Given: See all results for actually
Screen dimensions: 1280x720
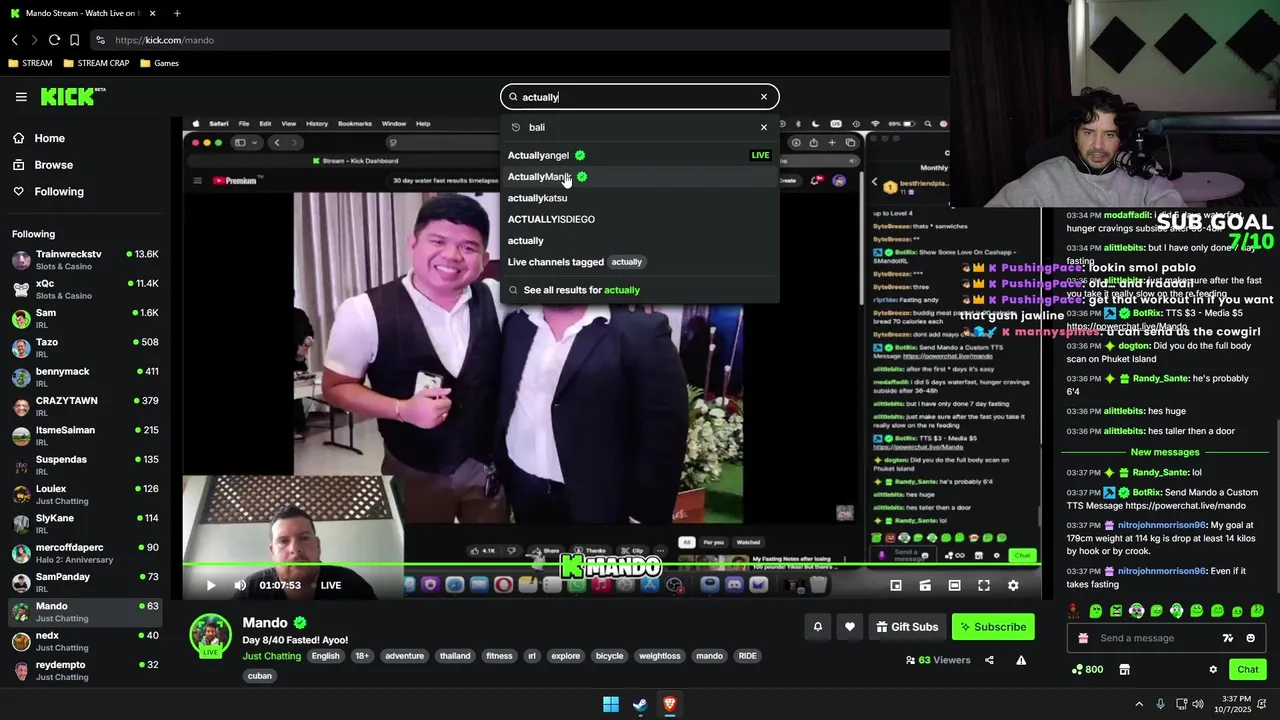Looking at the screenshot, I should 639,290.
